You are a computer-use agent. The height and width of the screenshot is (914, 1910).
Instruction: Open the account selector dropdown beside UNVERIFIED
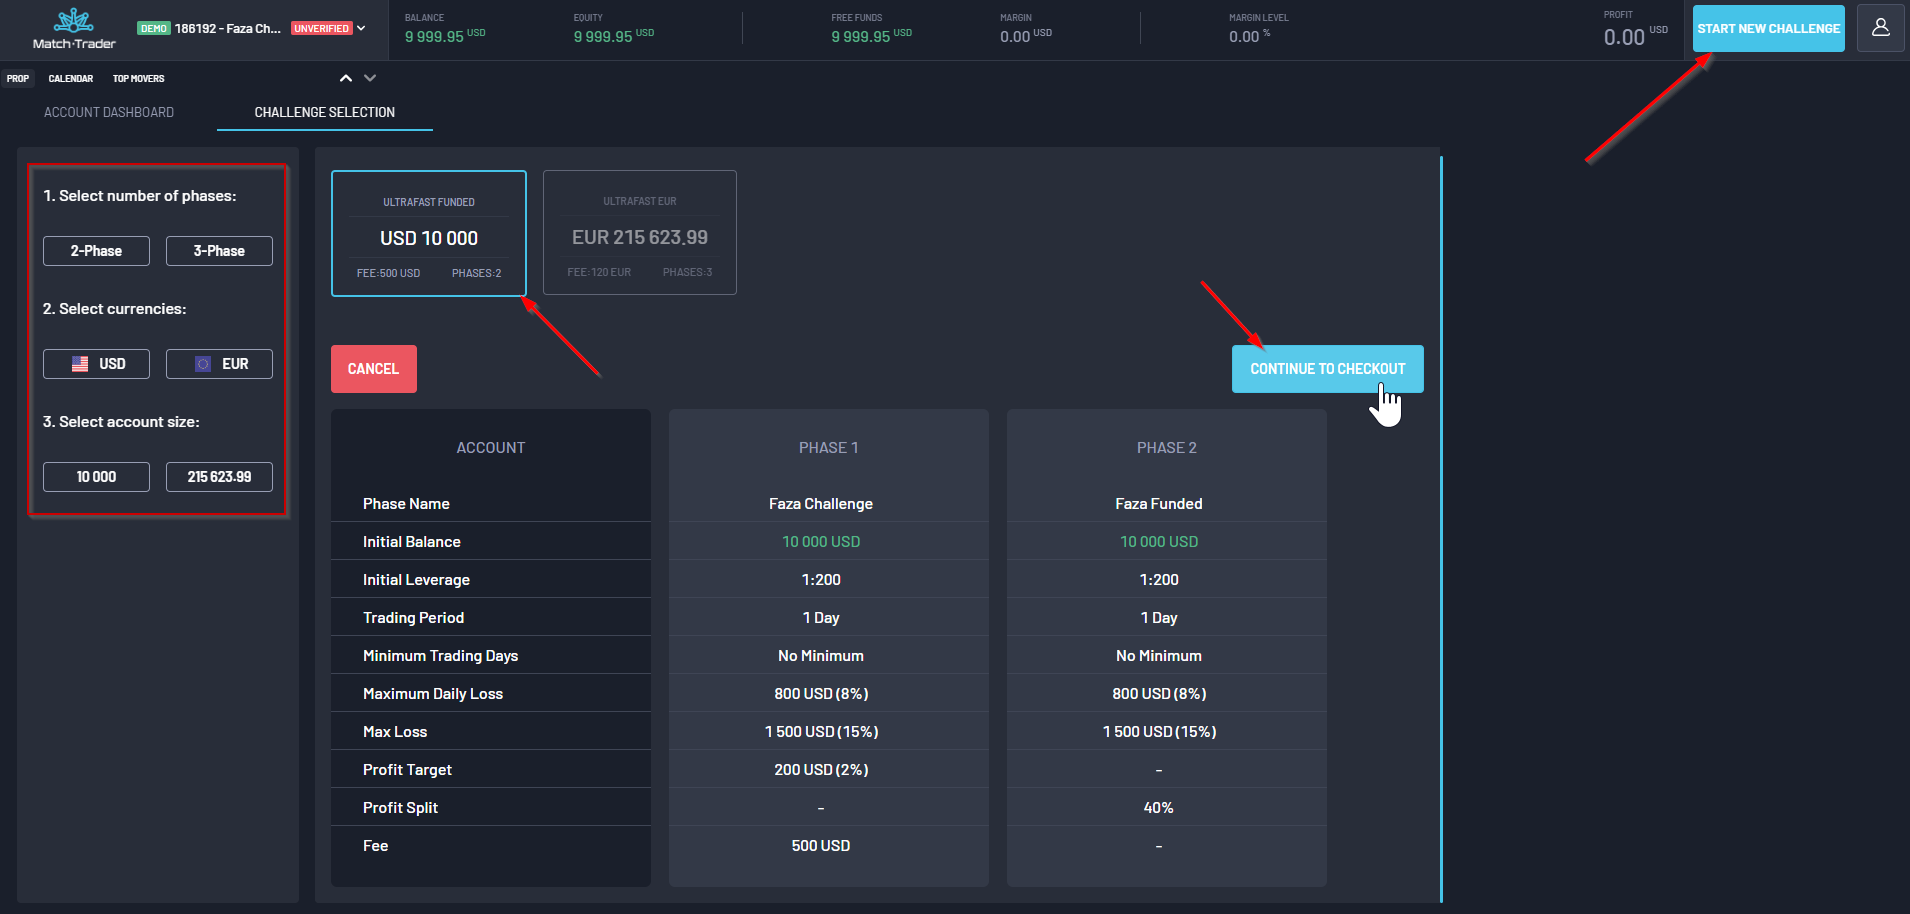click(x=361, y=28)
